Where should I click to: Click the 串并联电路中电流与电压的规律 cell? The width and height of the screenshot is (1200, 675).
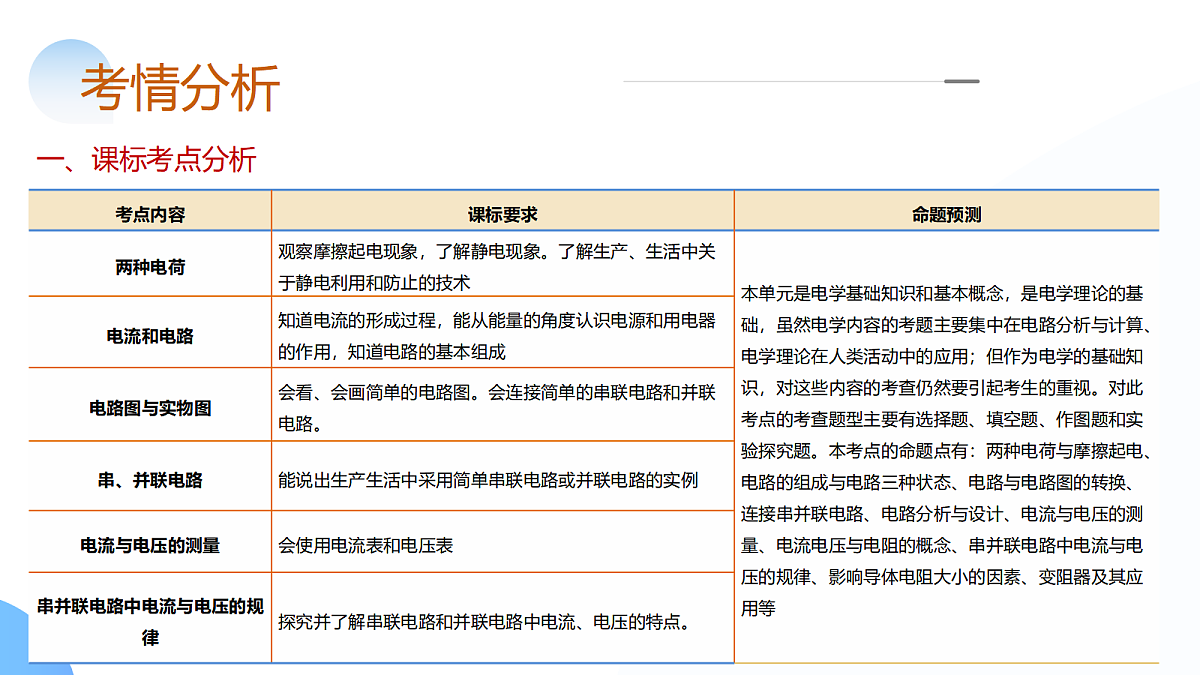point(150,621)
